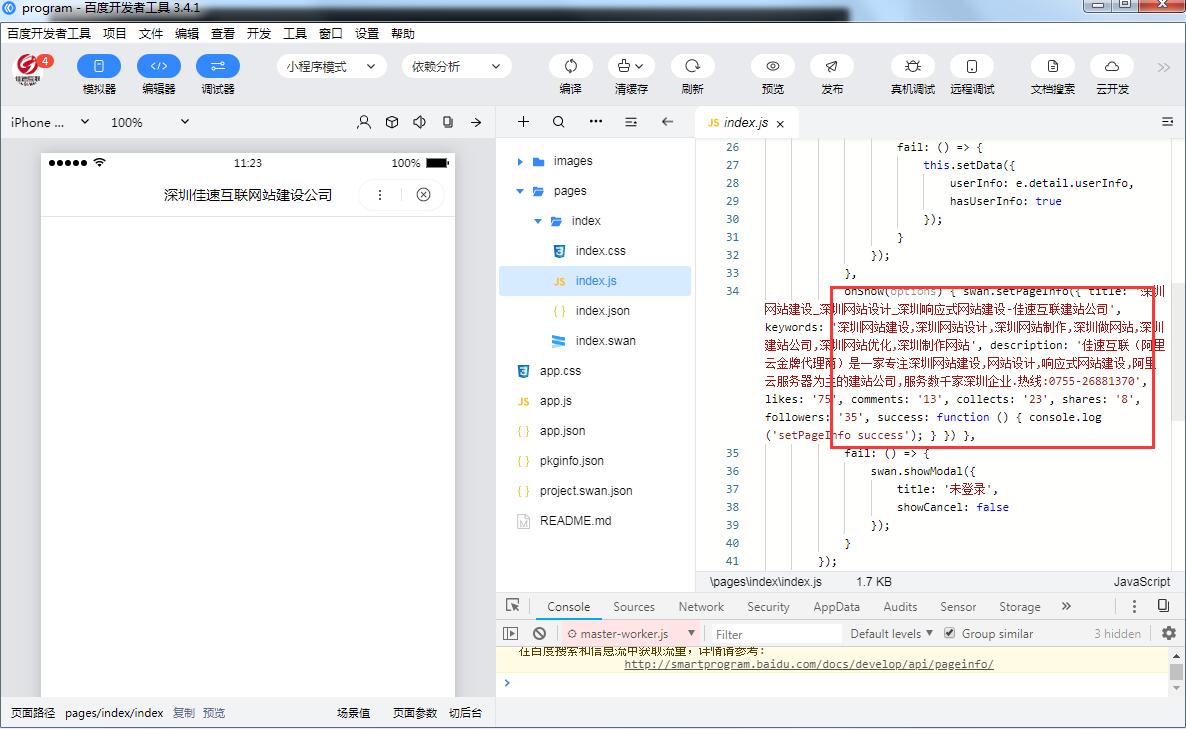1186x729 pixels.
Task: Open the 设置 menu
Action: [x=367, y=33]
